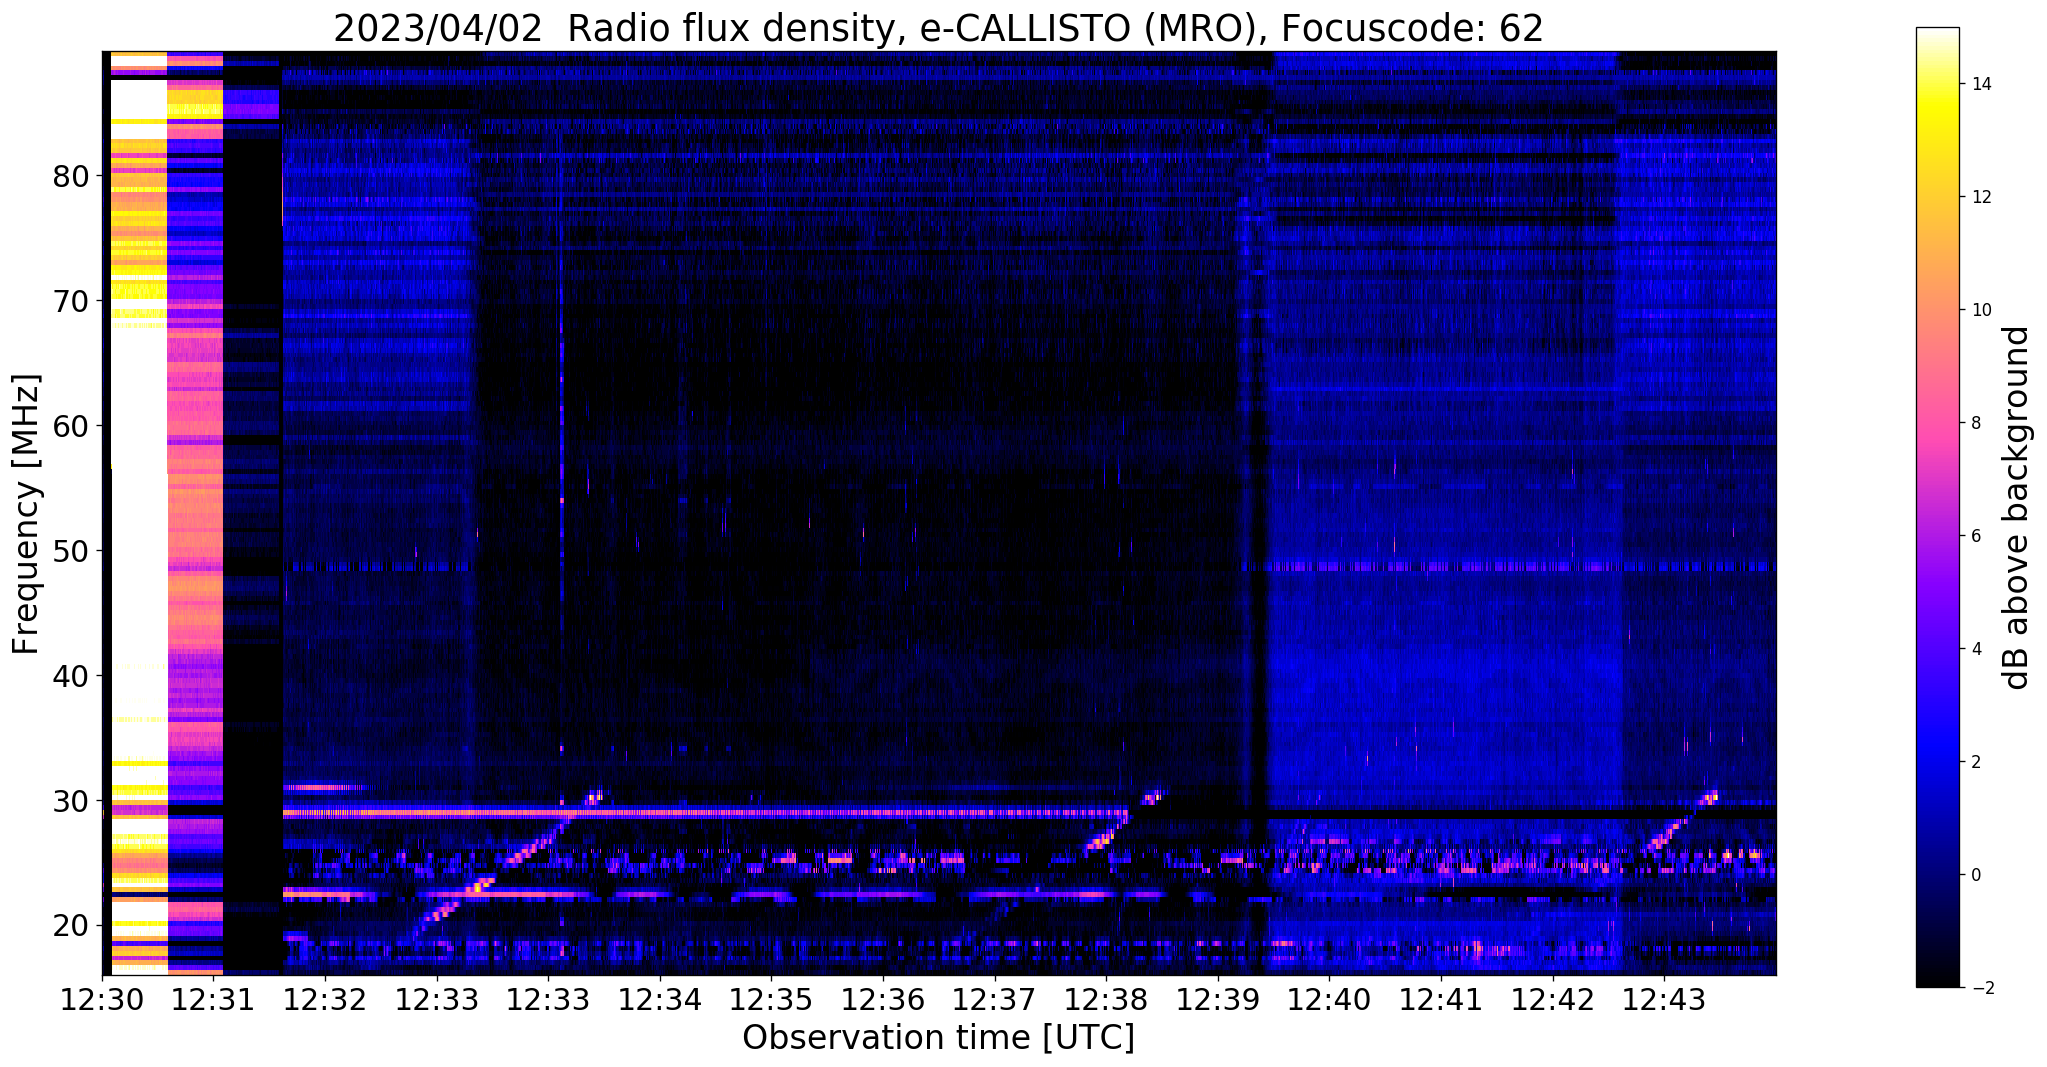
Task: Click the 50 tick on frequency axis
Action: [x=72, y=551]
